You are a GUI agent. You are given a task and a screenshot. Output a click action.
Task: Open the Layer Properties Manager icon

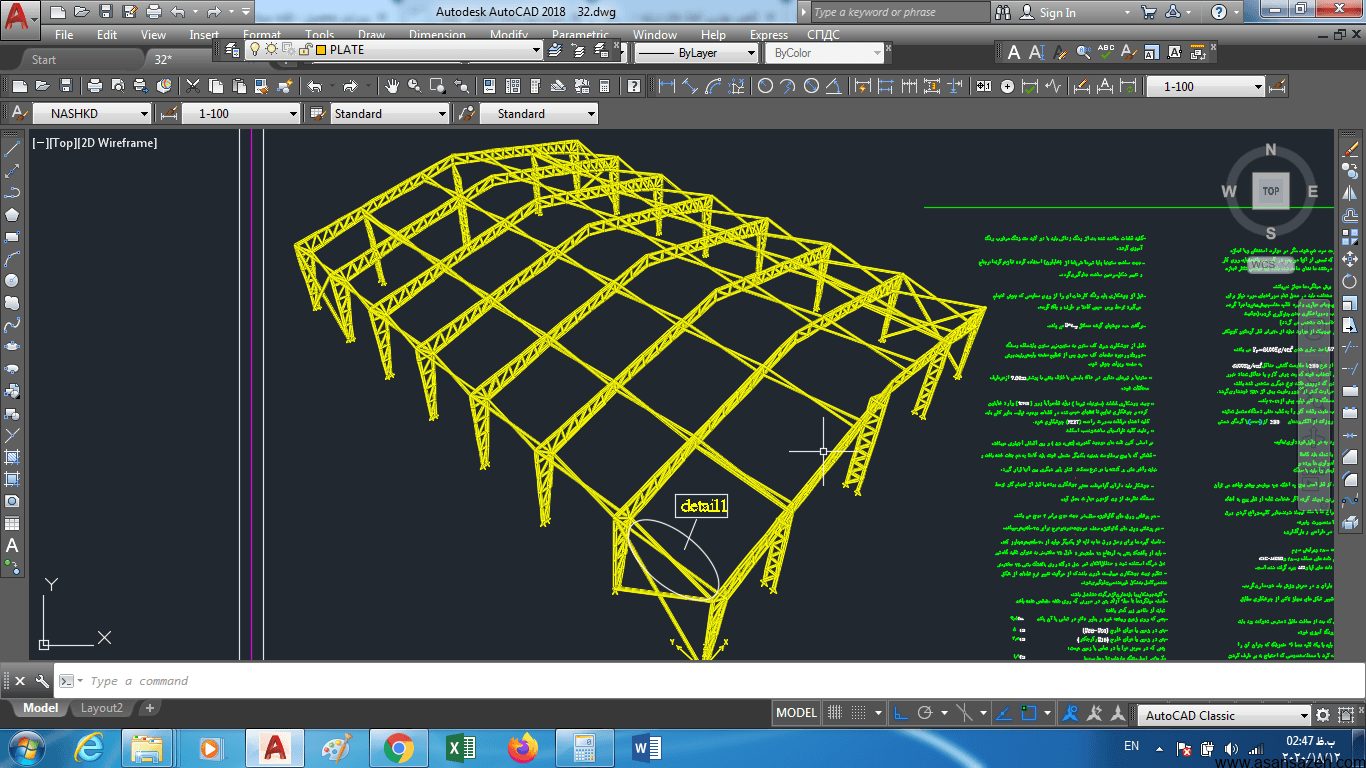(233, 50)
